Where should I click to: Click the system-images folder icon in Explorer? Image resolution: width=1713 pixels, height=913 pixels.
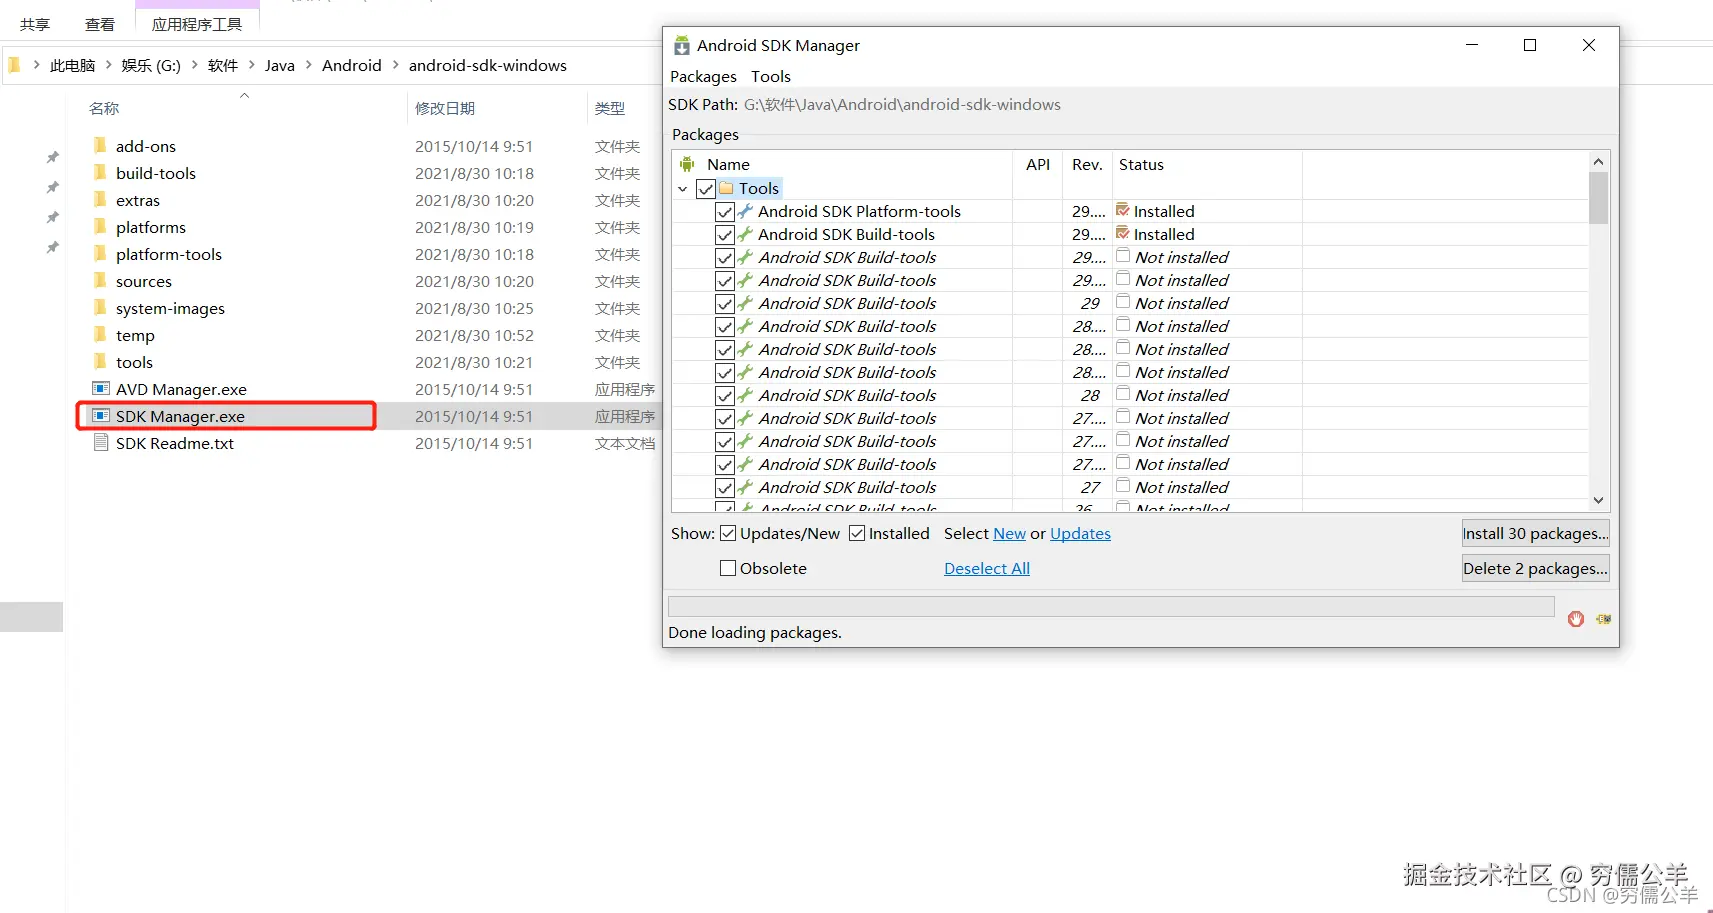pos(100,307)
